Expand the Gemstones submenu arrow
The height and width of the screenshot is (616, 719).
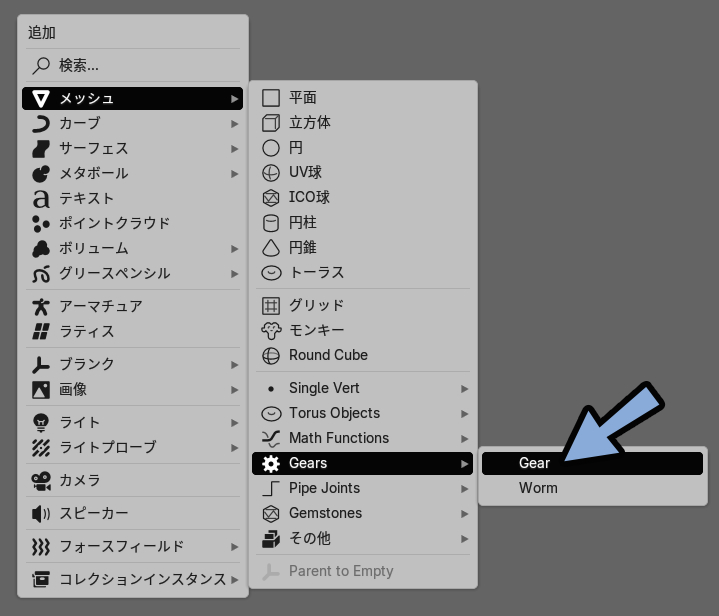465,514
